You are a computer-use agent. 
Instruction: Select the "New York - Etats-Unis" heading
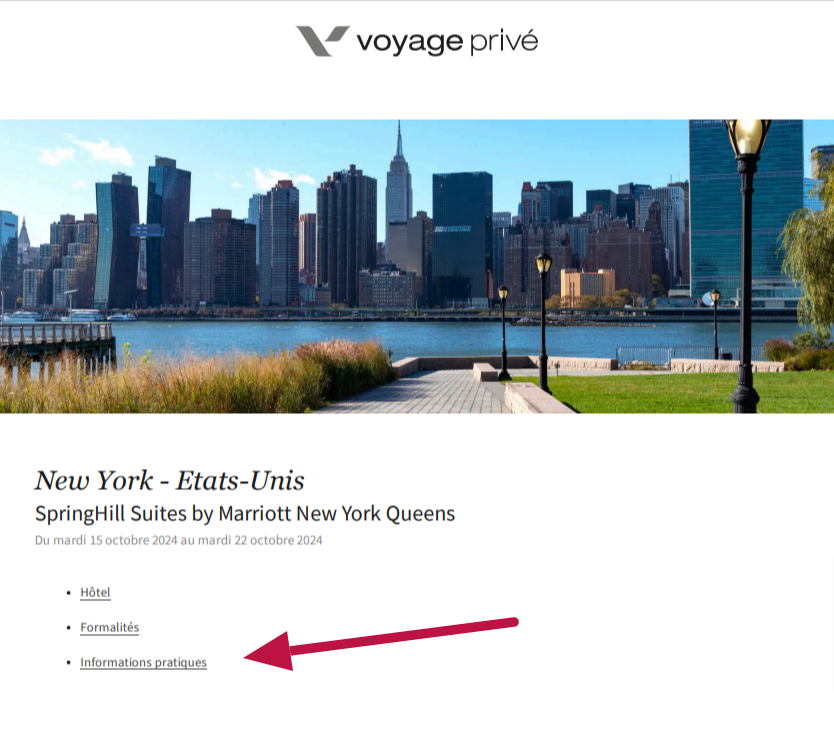click(170, 480)
